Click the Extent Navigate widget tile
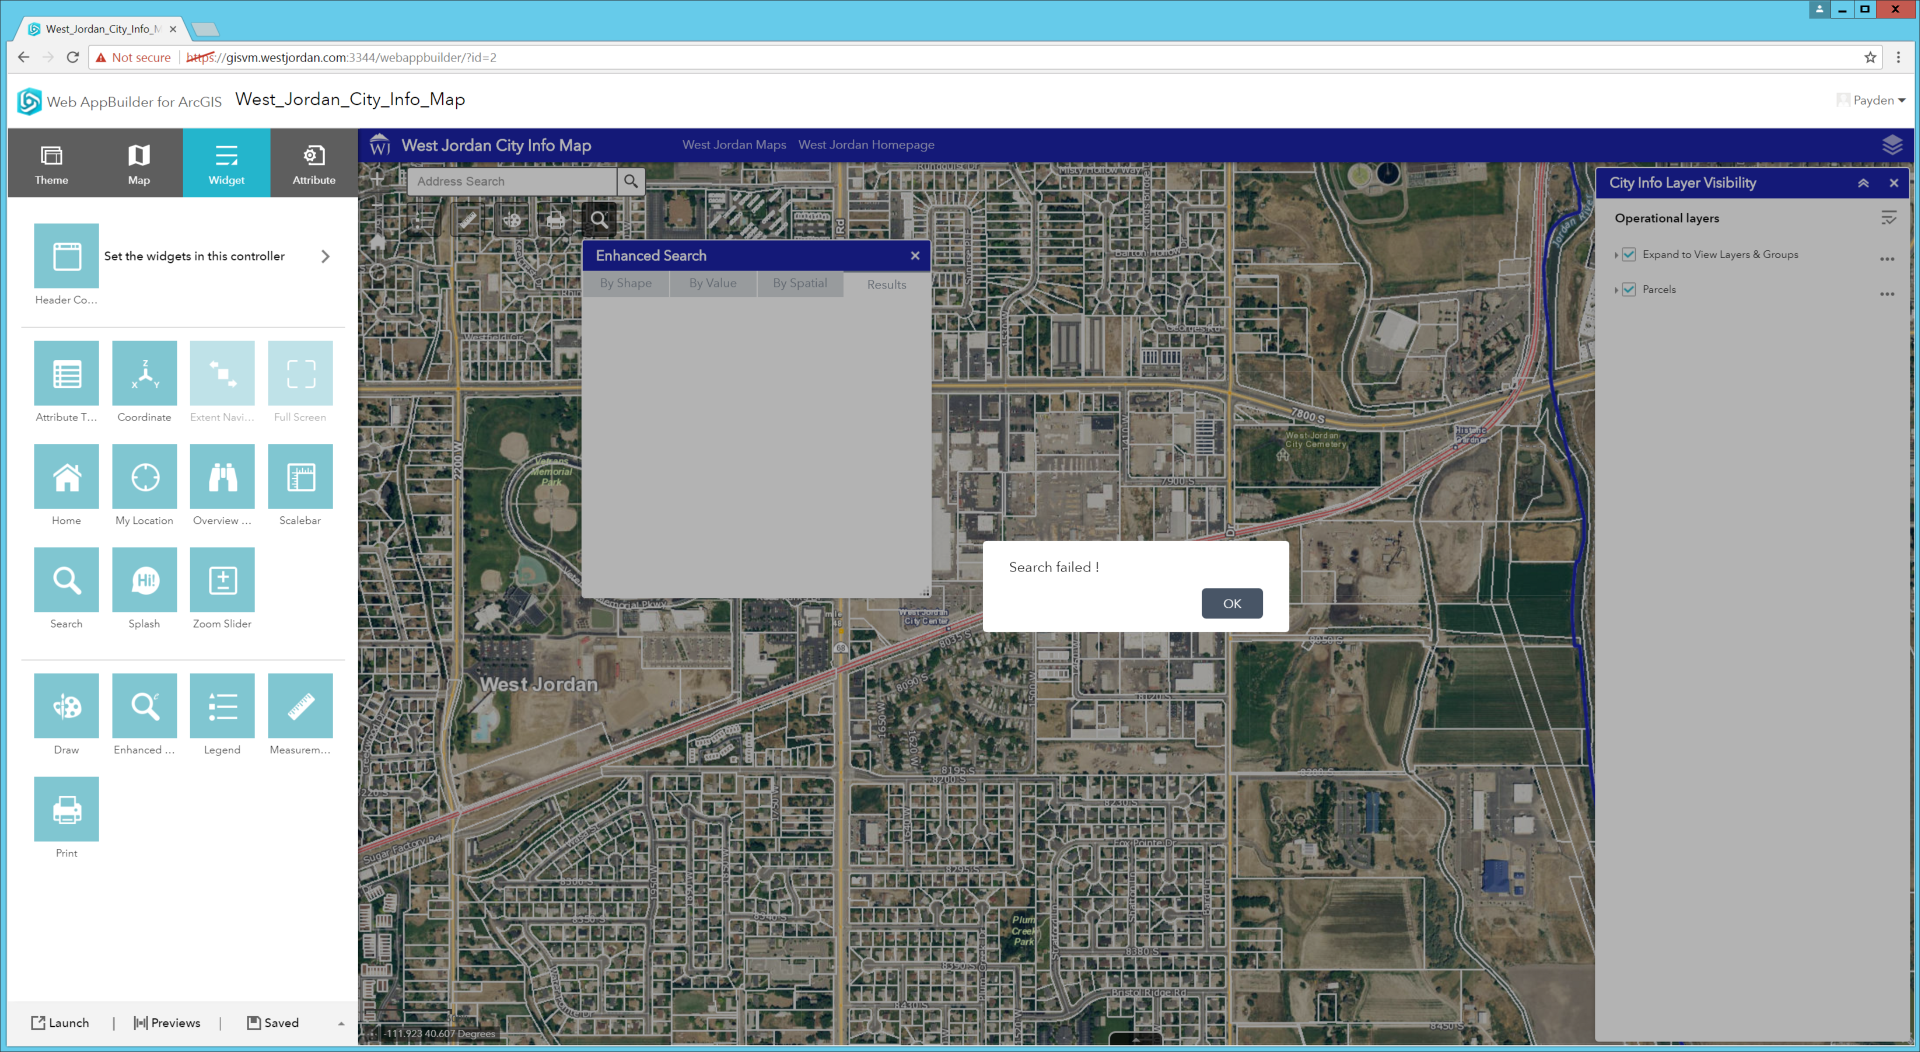The height and width of the screenshot is (1052, 1920). point(222,374)
